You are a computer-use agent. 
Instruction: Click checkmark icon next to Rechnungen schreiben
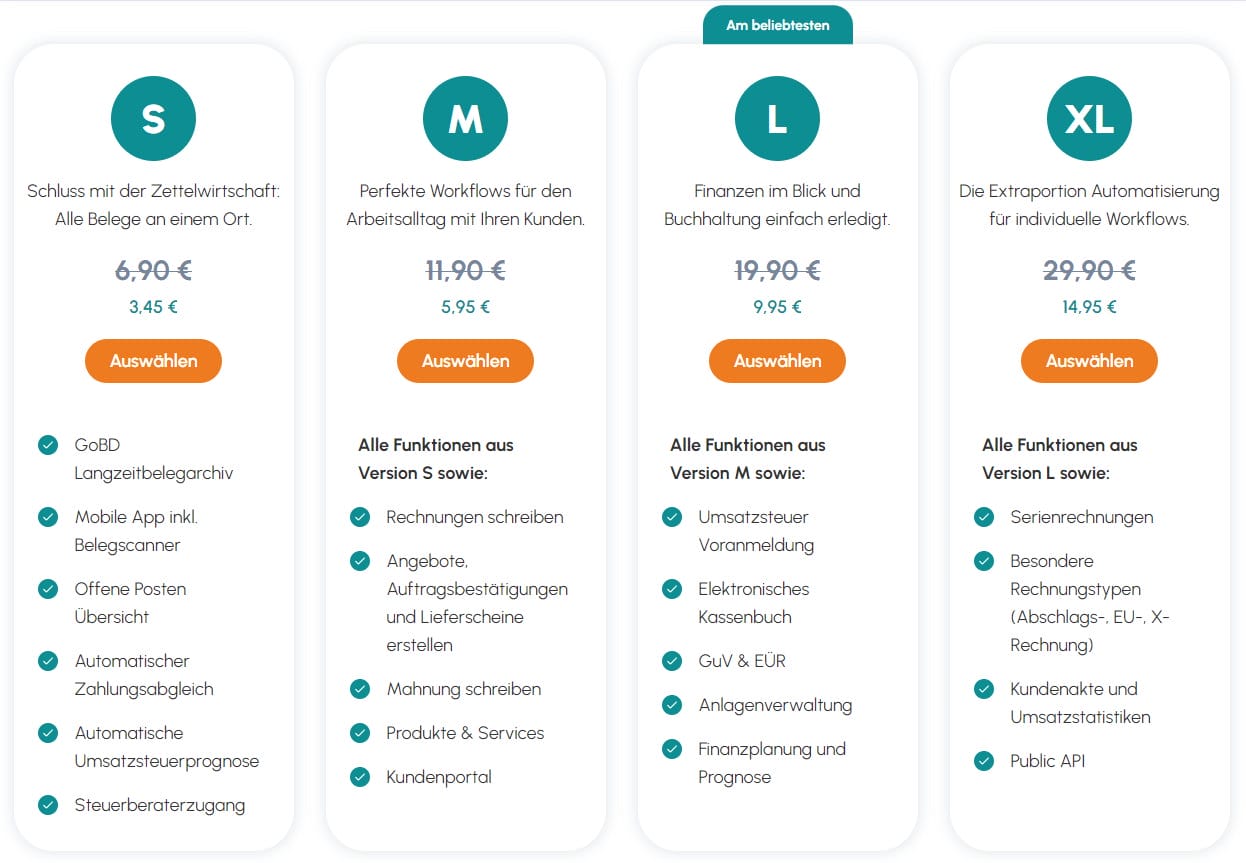point(360,517)
